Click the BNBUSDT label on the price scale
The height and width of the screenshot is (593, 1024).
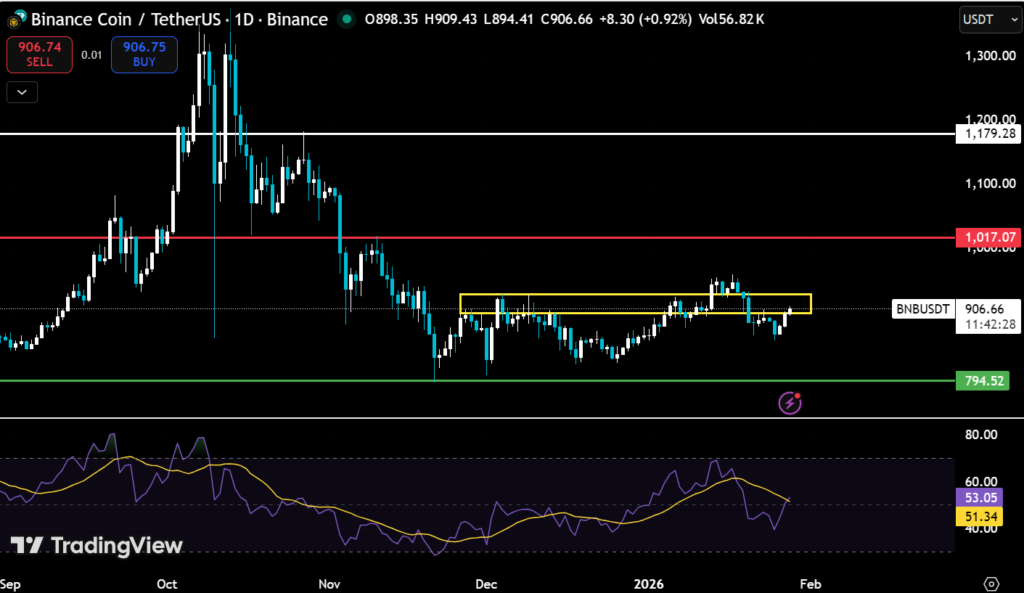click(922, 308)
